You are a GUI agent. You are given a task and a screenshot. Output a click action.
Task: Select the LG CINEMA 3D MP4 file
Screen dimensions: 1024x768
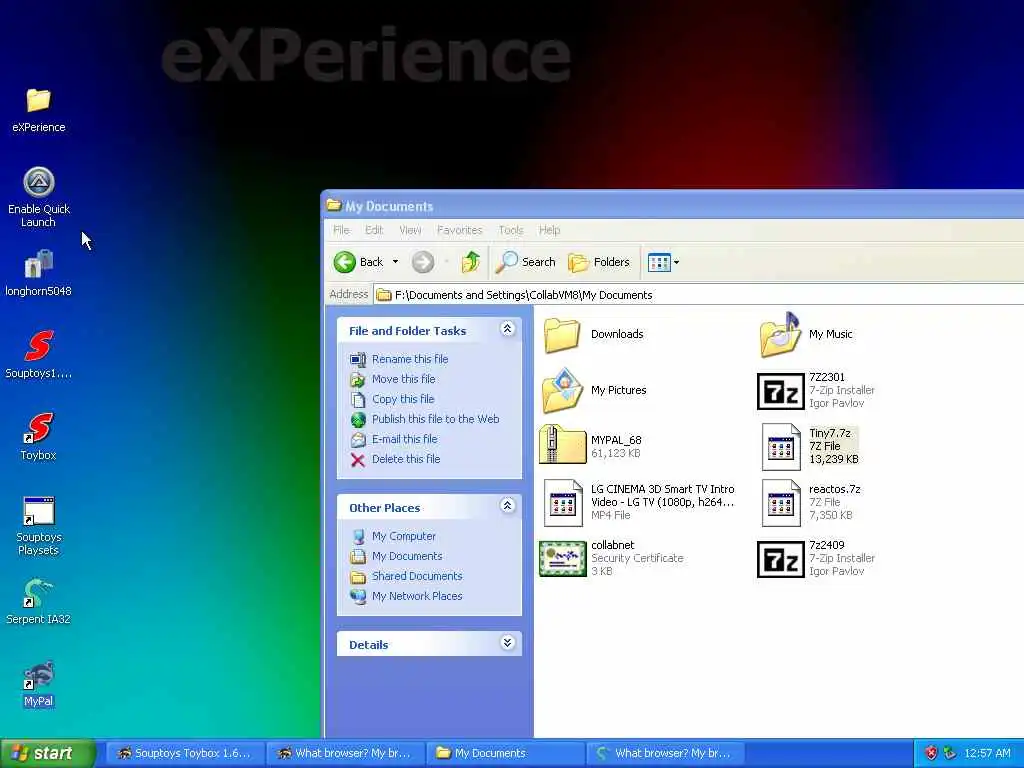639,502
